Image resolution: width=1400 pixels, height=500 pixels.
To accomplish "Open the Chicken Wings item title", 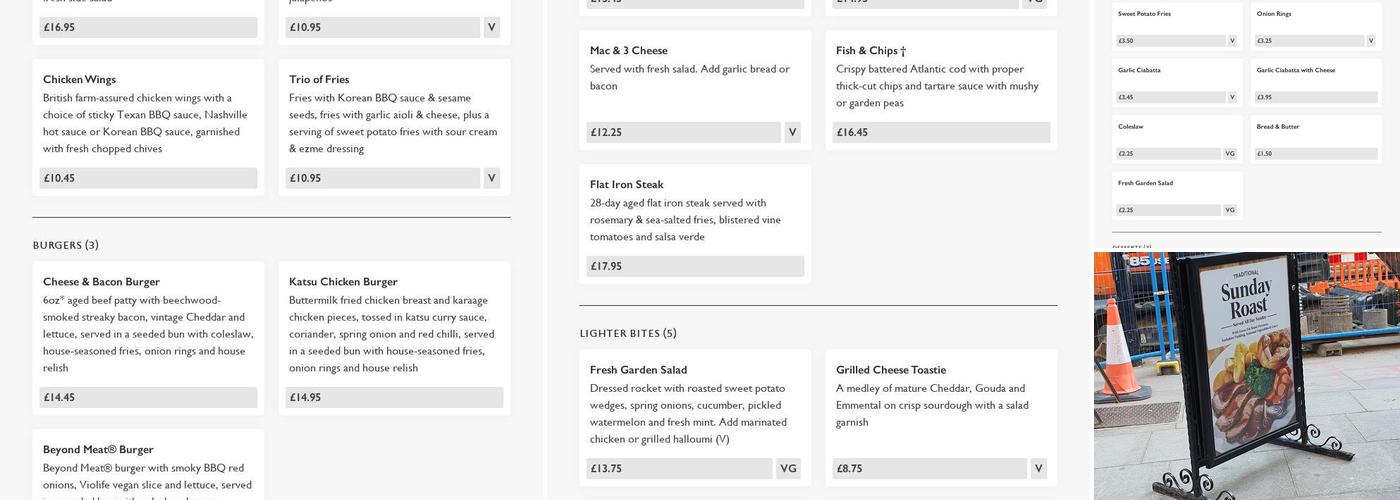I will pos(79,79).
